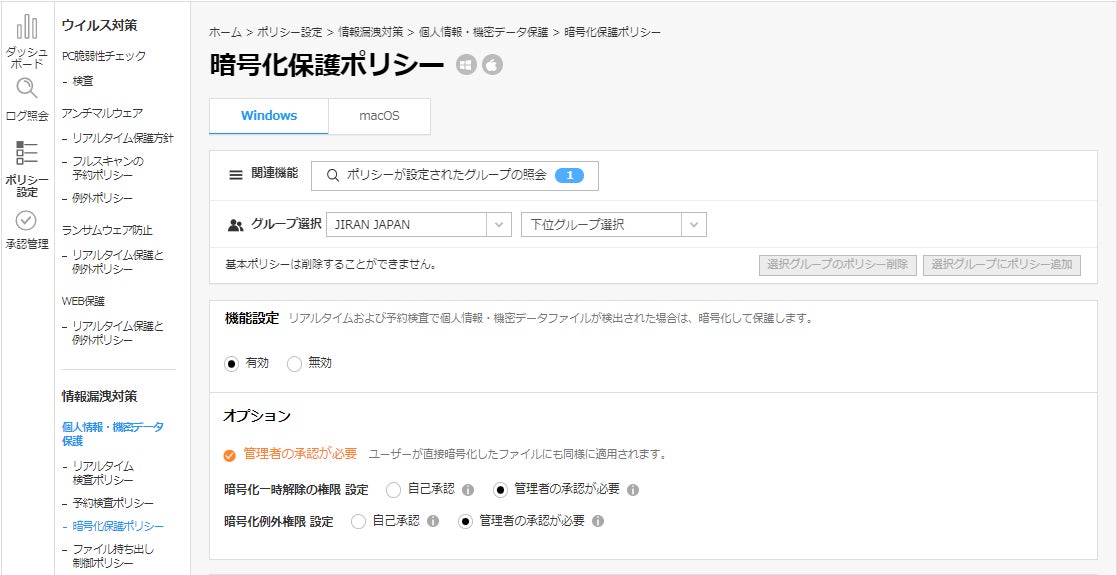Go to 個人情報・機密データ保護 breadcrumb
The width and height of the screenshot is (1117, 575).
pyautogui.click(x=484, y=32)
